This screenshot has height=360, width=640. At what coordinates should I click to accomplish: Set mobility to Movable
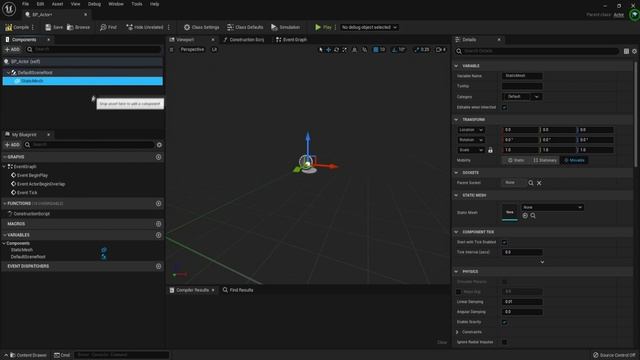click(574, 160)
